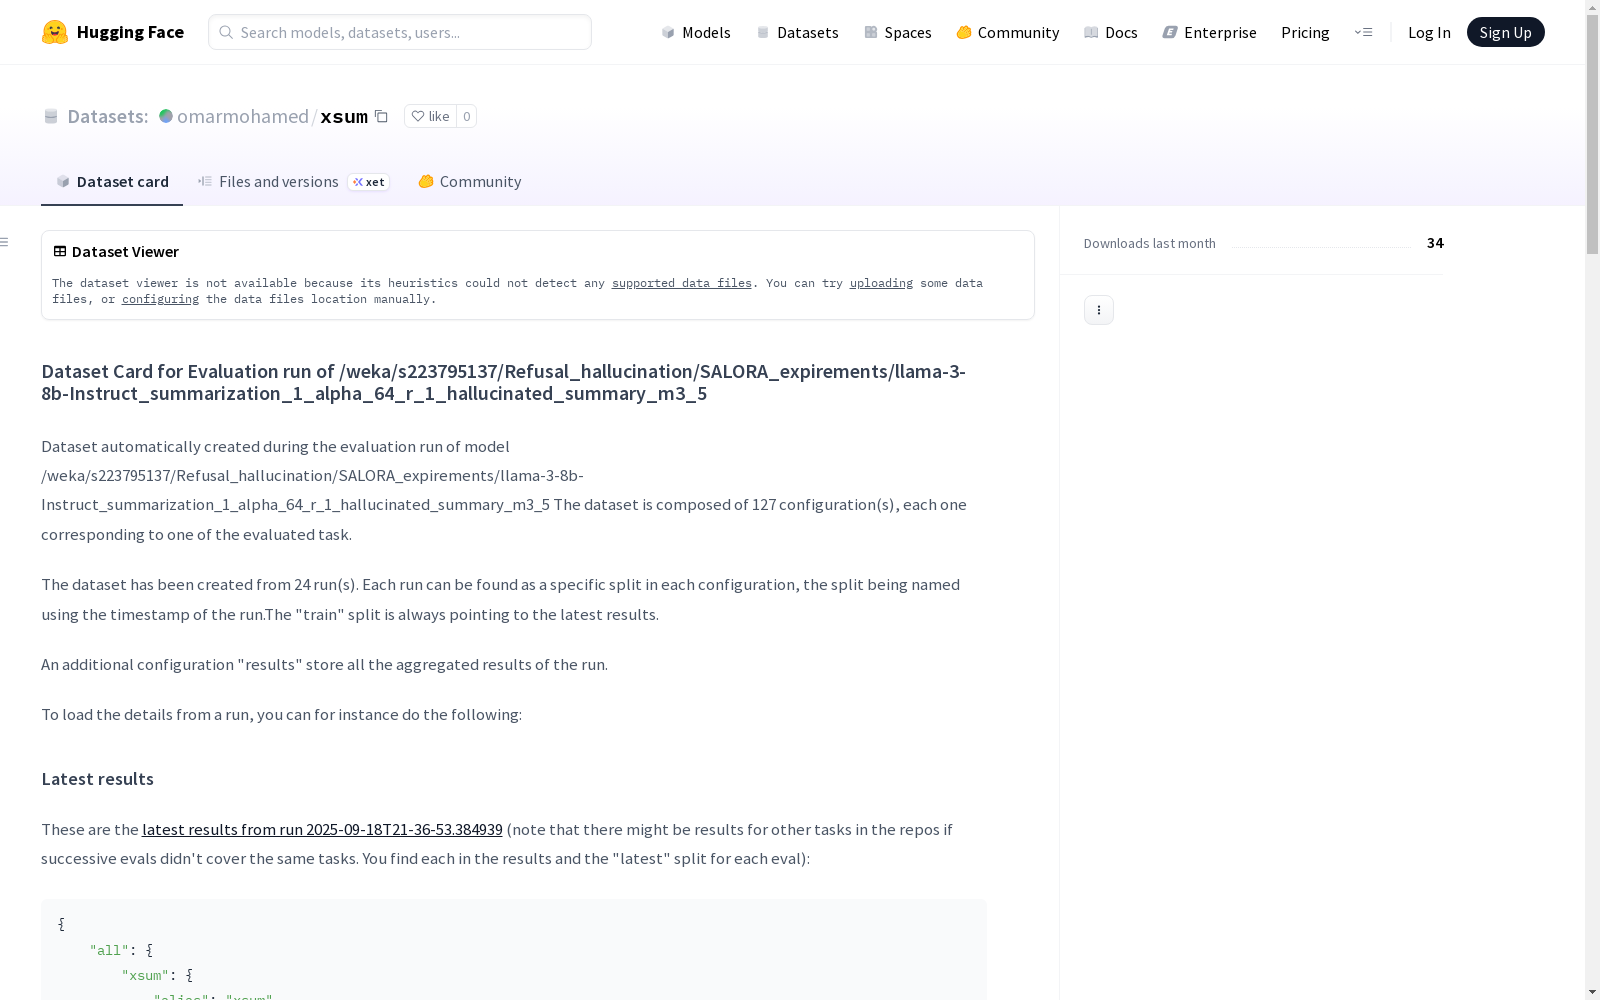Click the like count 0
Image resolution: width=1600 pixels, height=1000 pixels.
click(x=466, y=116)
